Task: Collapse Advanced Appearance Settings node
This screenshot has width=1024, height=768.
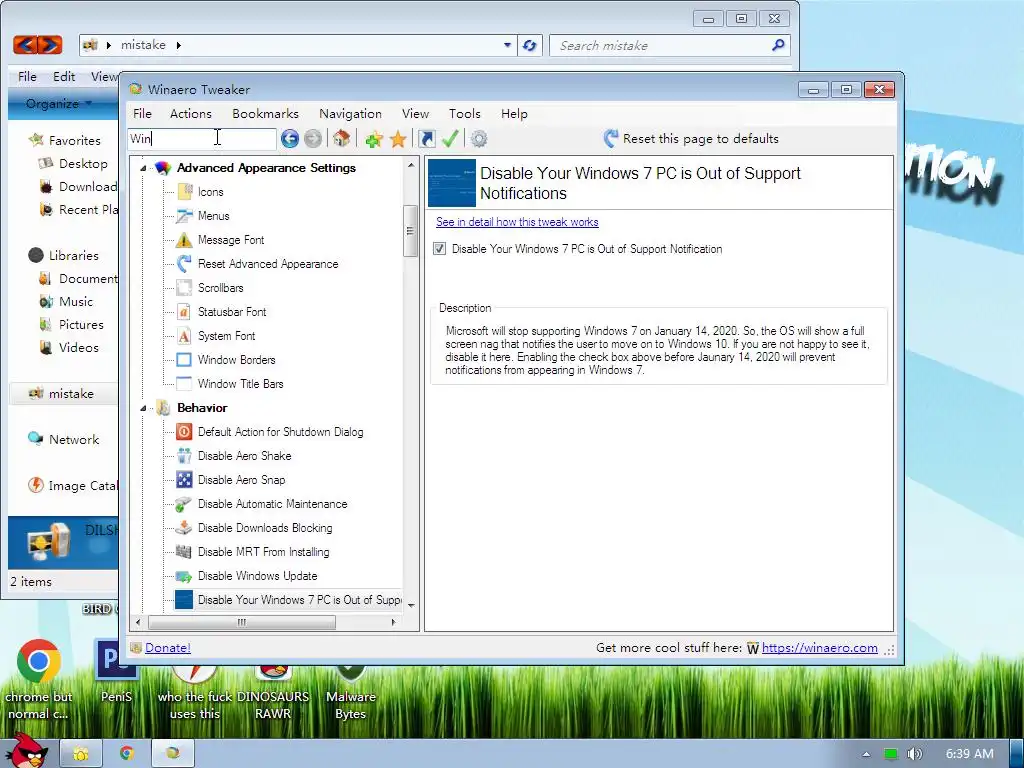Action: pos(143,168)
